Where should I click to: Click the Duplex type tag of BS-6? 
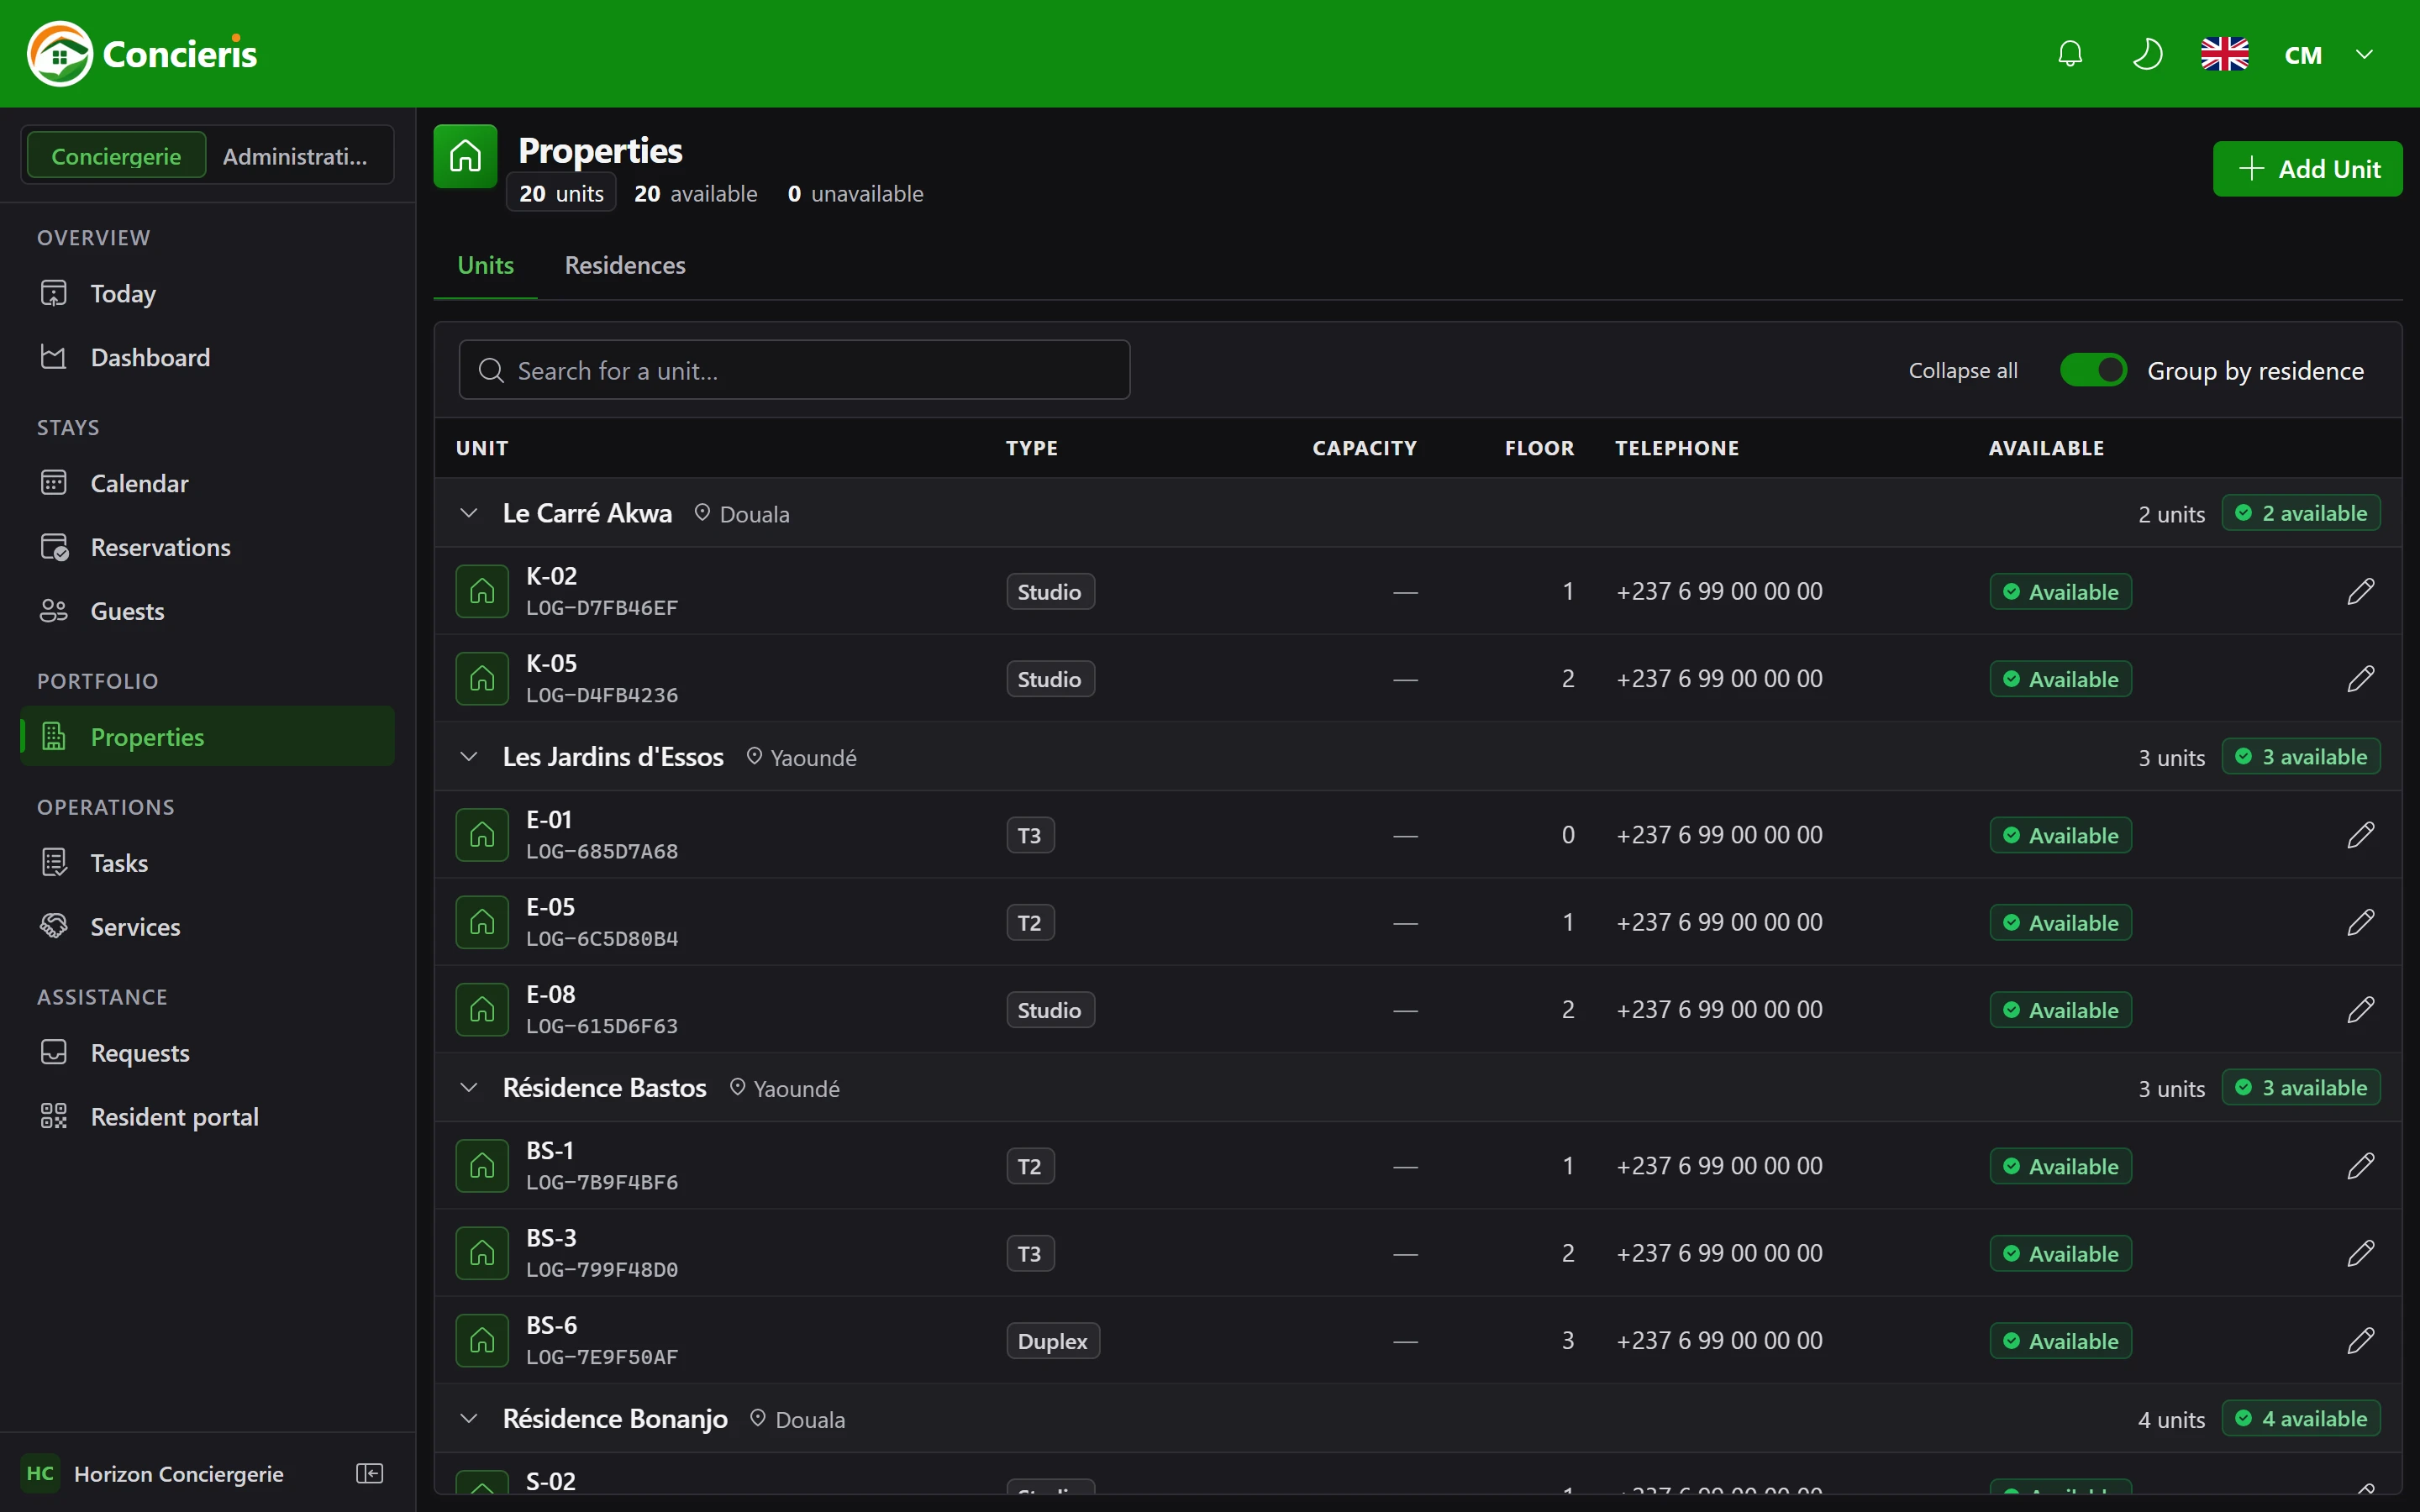point(1053,1341)
